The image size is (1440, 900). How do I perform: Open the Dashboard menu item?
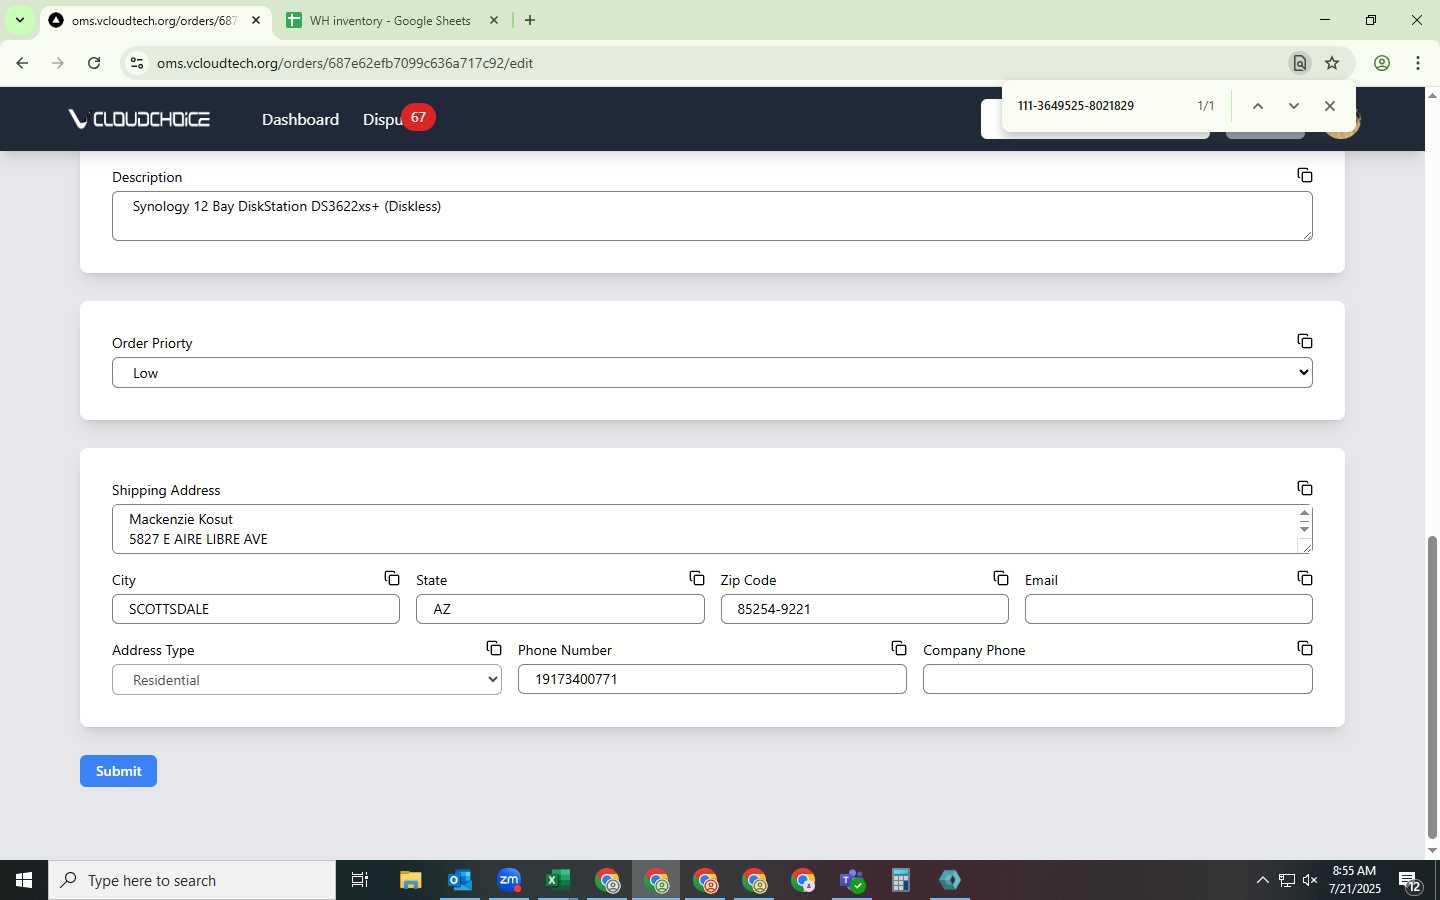point(300,119)
